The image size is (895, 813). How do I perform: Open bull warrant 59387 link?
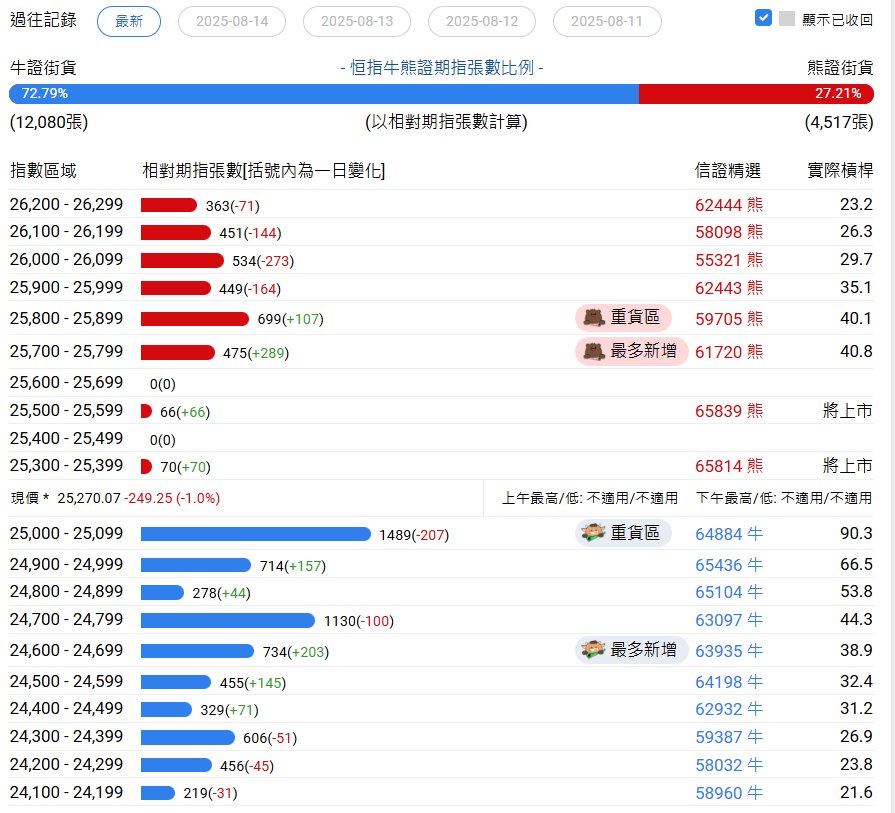pos(729,738)
